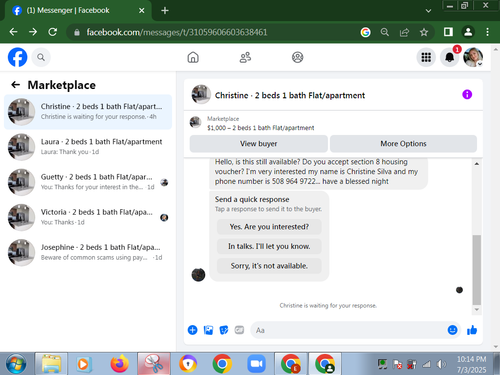Click the address bar URL
Viewport: 500px width, 375px height.
(177, 32)
